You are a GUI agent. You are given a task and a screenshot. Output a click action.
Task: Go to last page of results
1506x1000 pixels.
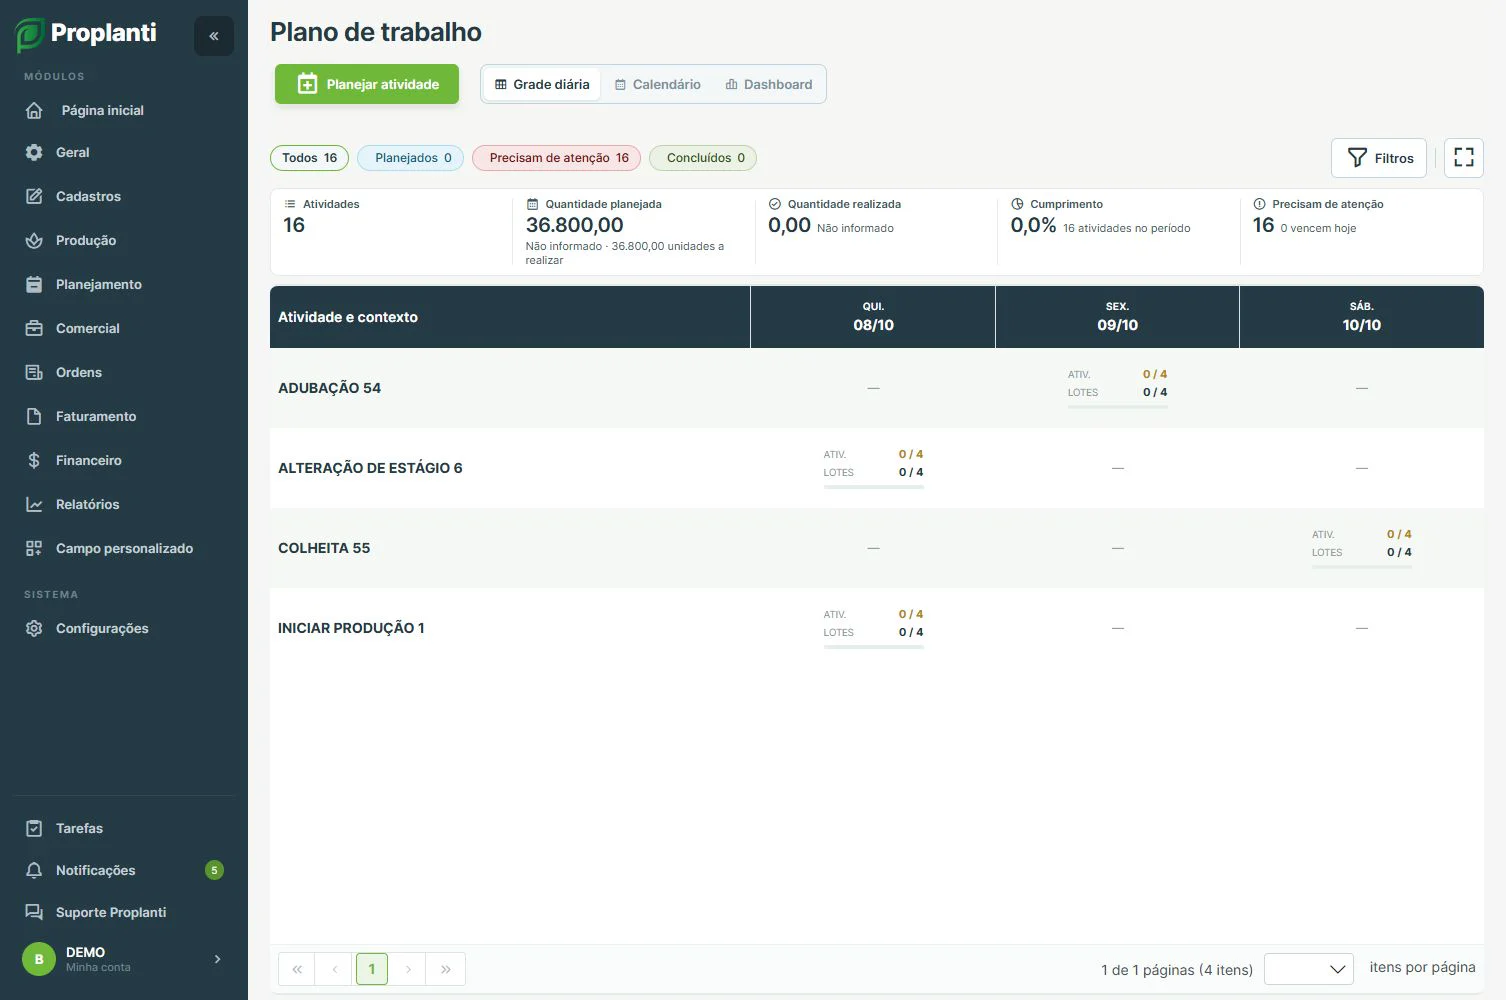tap(446, 969)
